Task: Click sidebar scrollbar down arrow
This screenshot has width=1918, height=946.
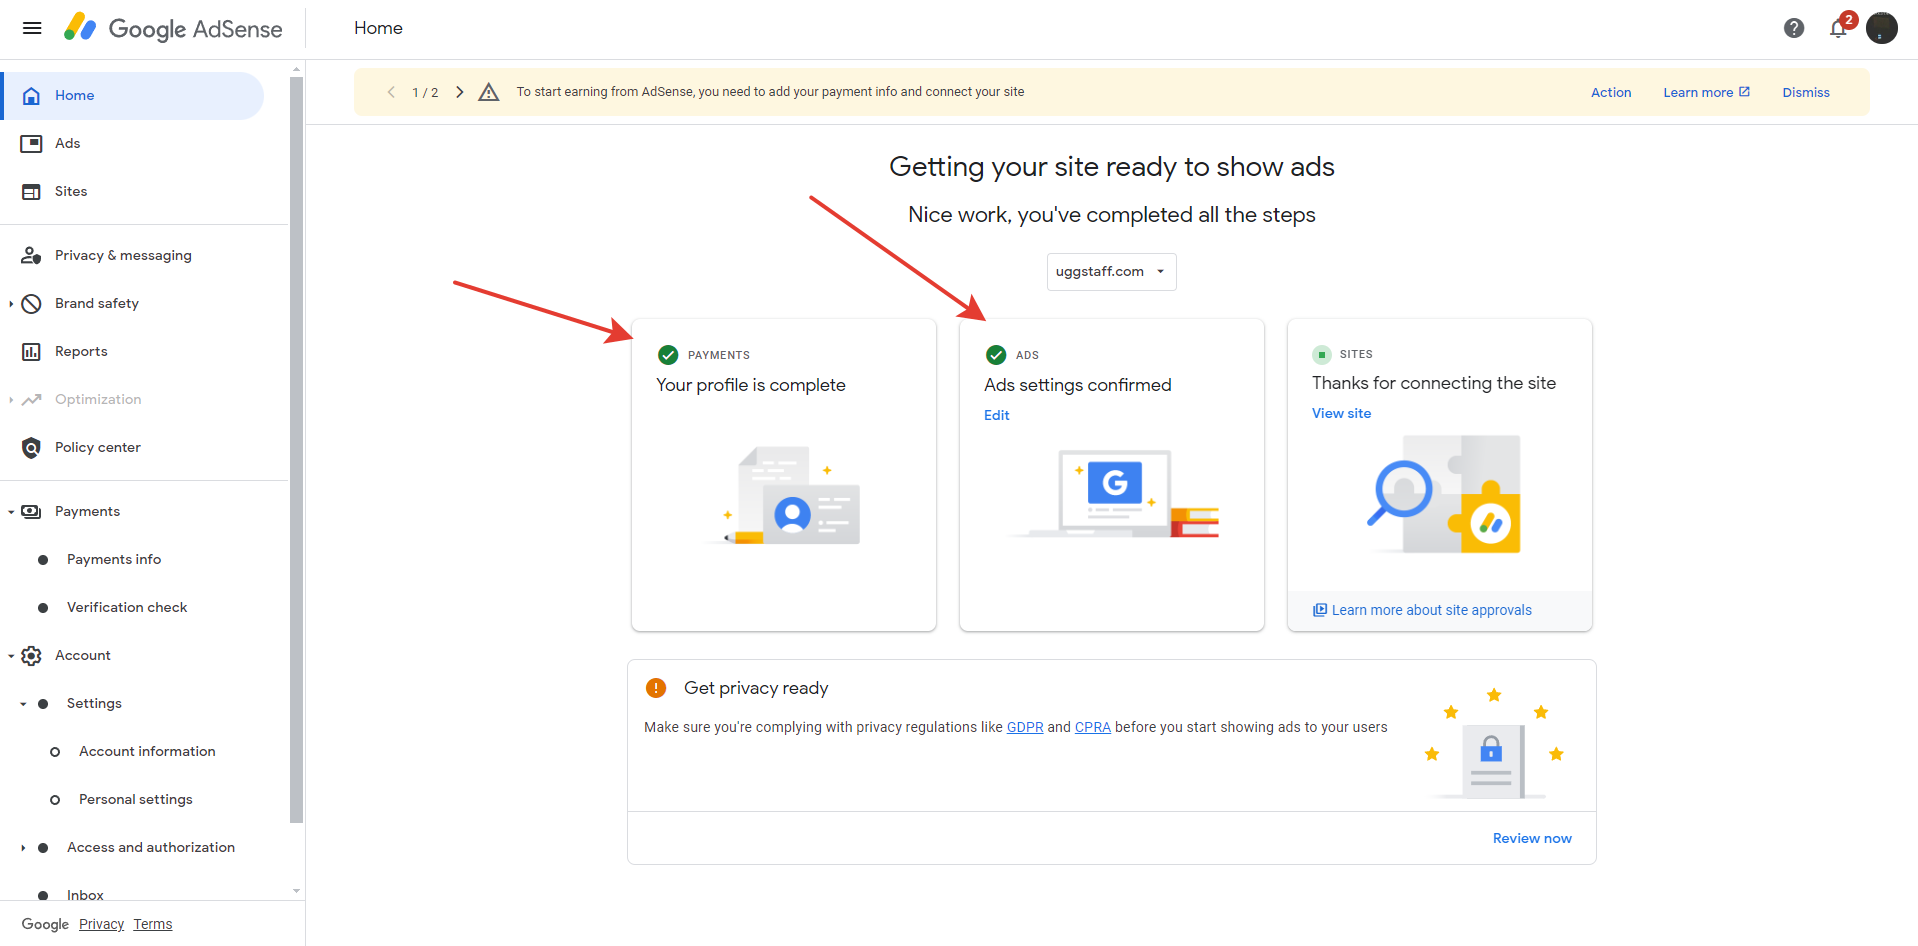Action: tap(296, 891)
